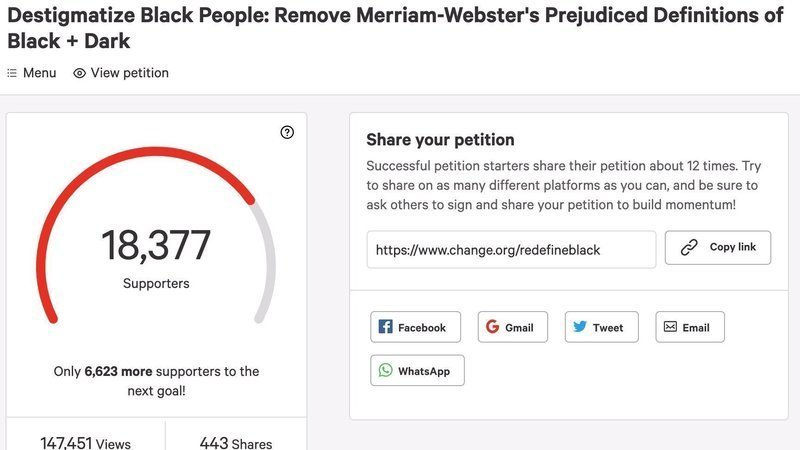This screenshot has width=800, height=450.
Task: Click the eye icon beside View petition
Action: [80, 73]
